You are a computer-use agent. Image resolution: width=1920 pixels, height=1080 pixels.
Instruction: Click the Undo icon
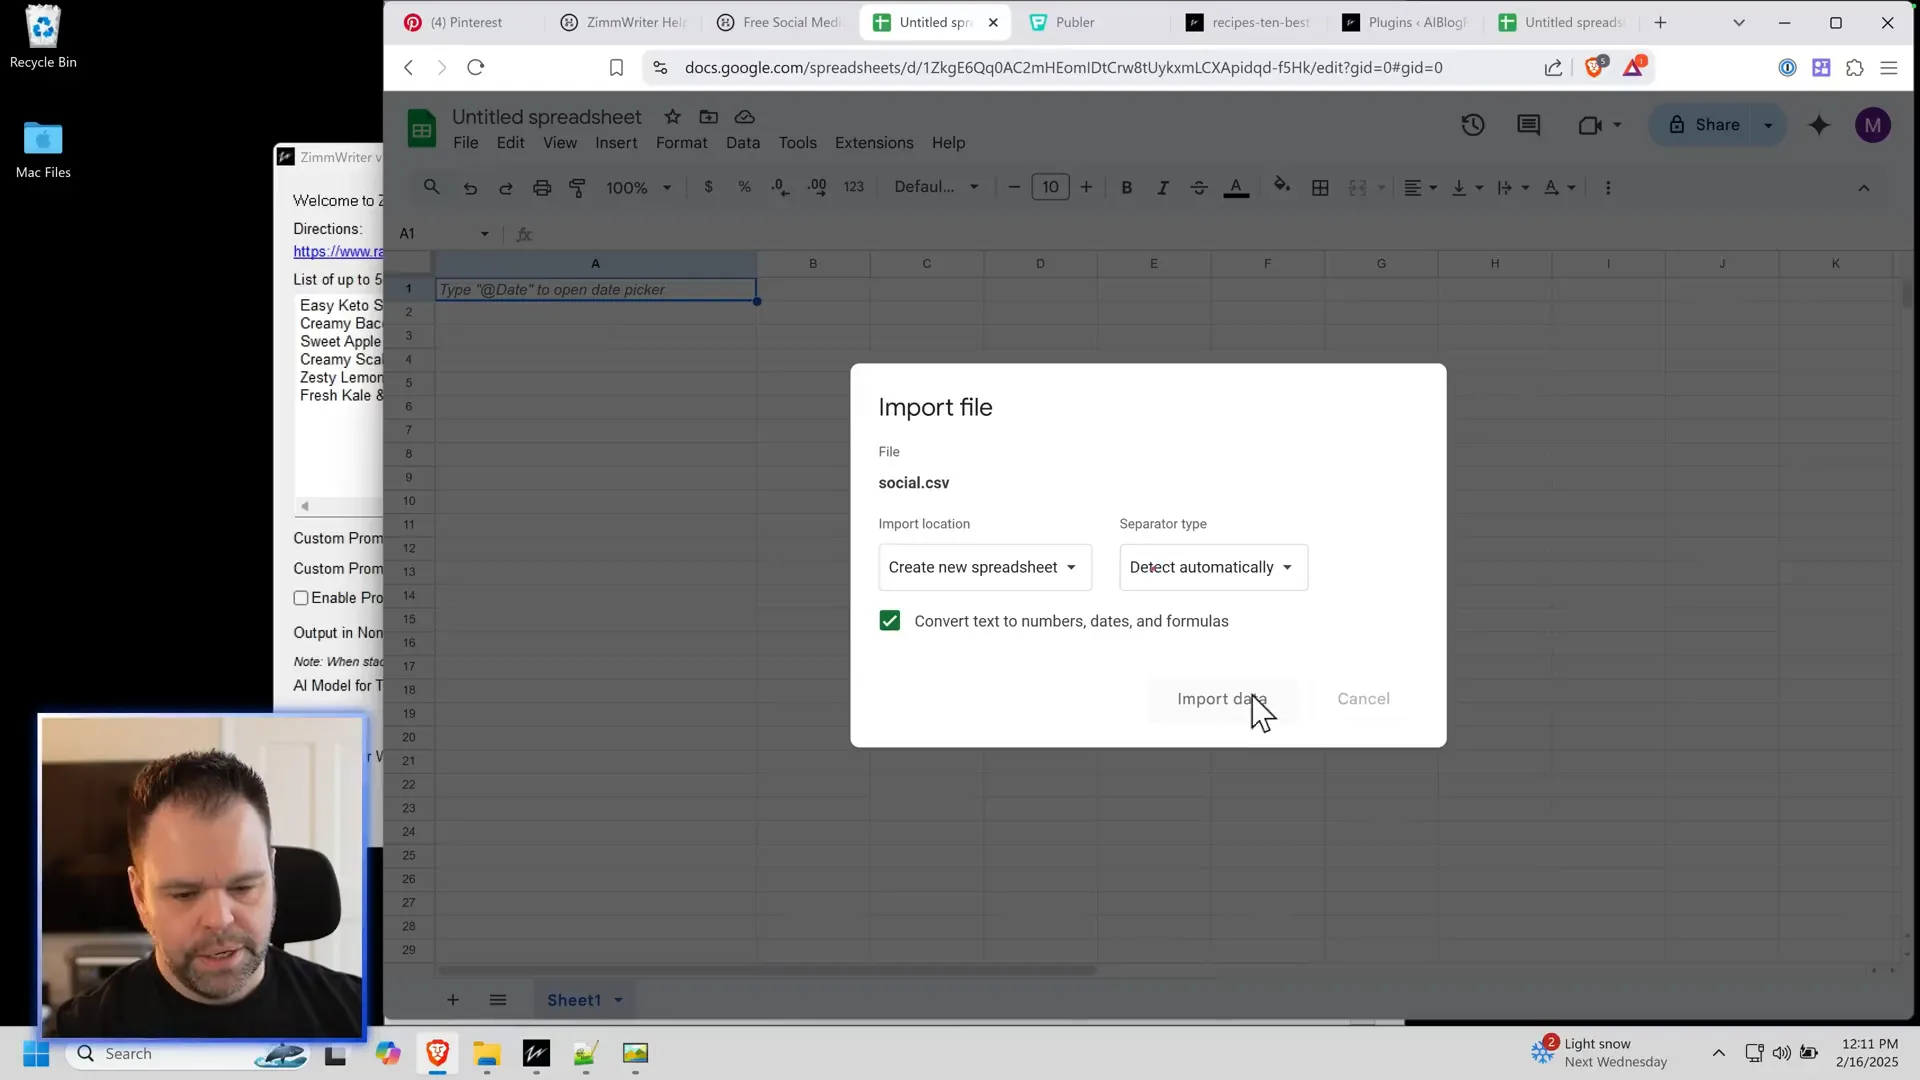[x=470, y=188]
